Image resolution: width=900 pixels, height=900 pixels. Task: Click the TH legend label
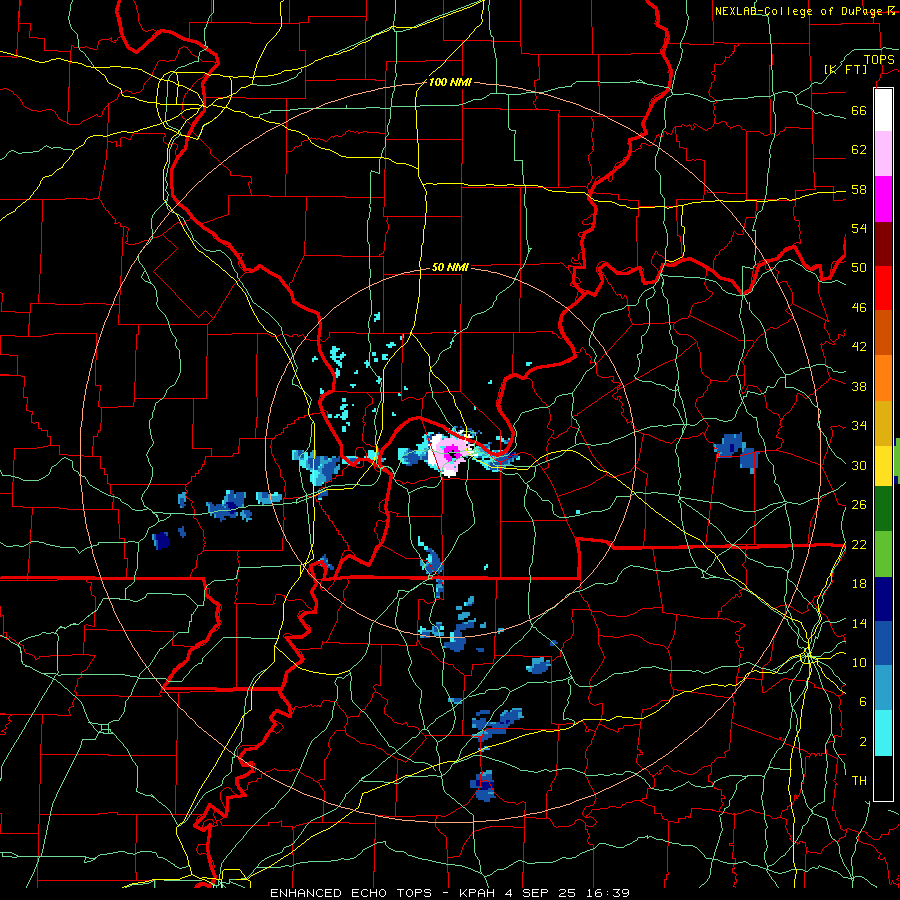tap(859, 781)
